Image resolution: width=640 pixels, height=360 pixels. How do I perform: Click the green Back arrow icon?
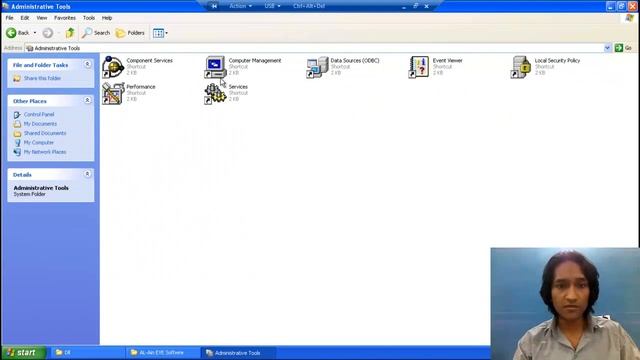tap(11, 33)
